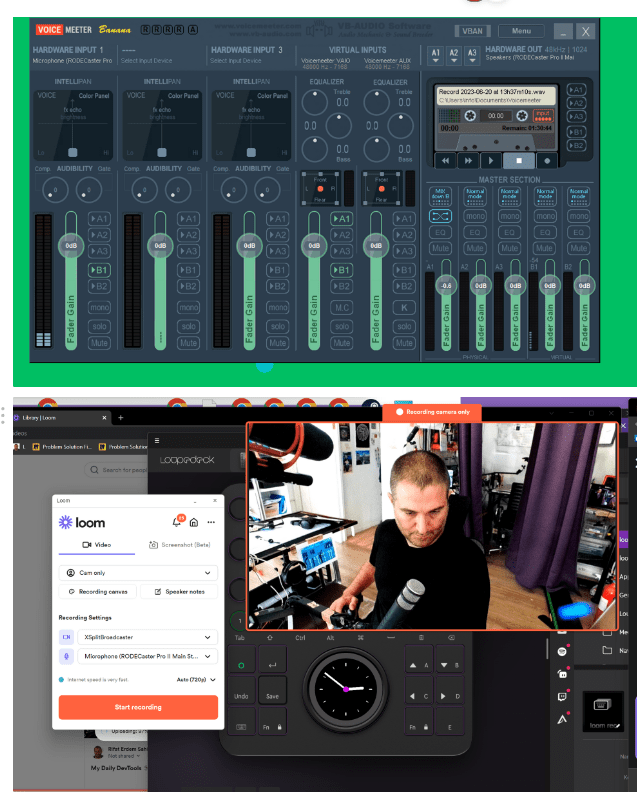
Task: Start recording with the cassette record button
Action: [x=547, y=161]
